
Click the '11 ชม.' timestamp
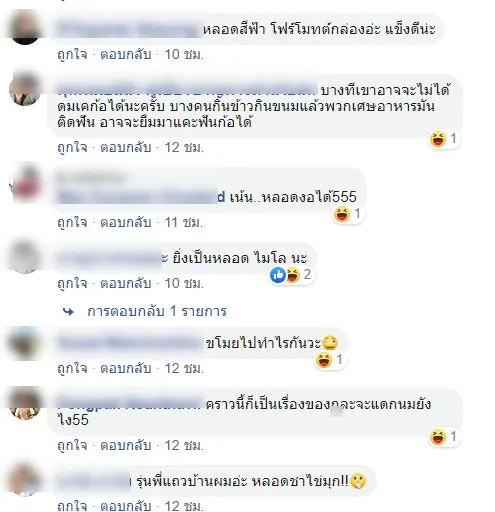184,222
